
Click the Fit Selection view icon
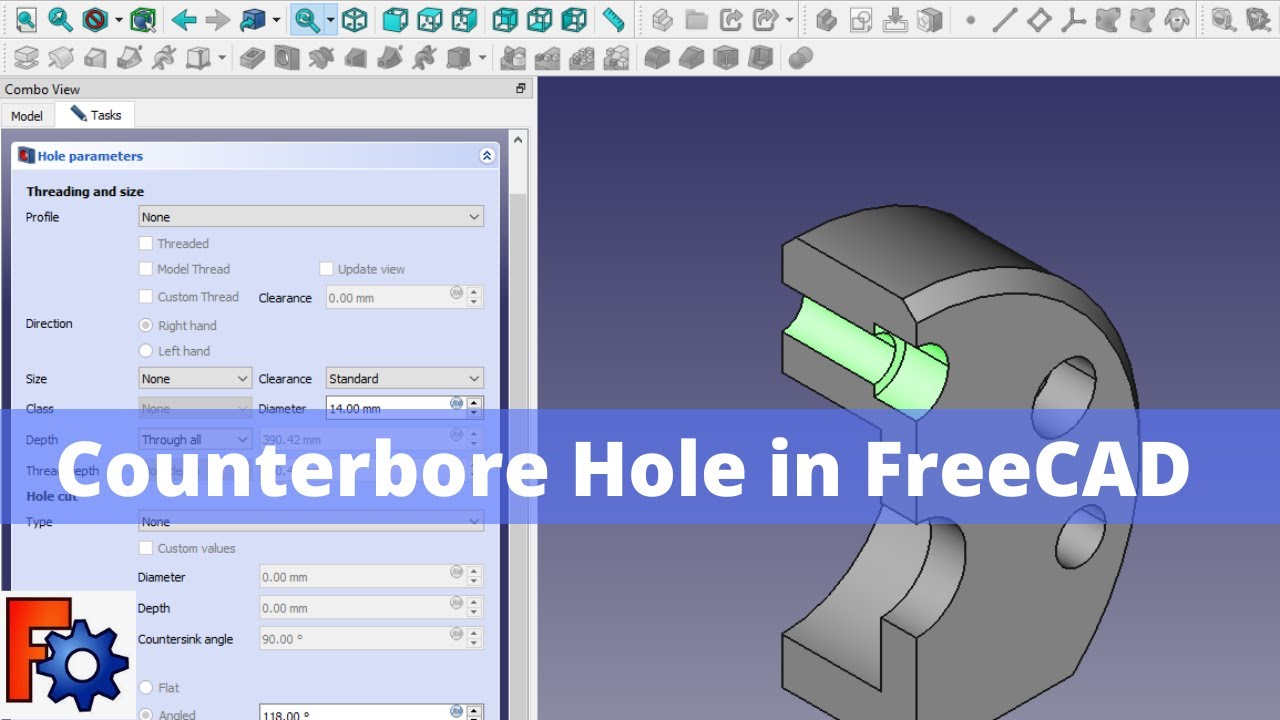tap(60, 19)
